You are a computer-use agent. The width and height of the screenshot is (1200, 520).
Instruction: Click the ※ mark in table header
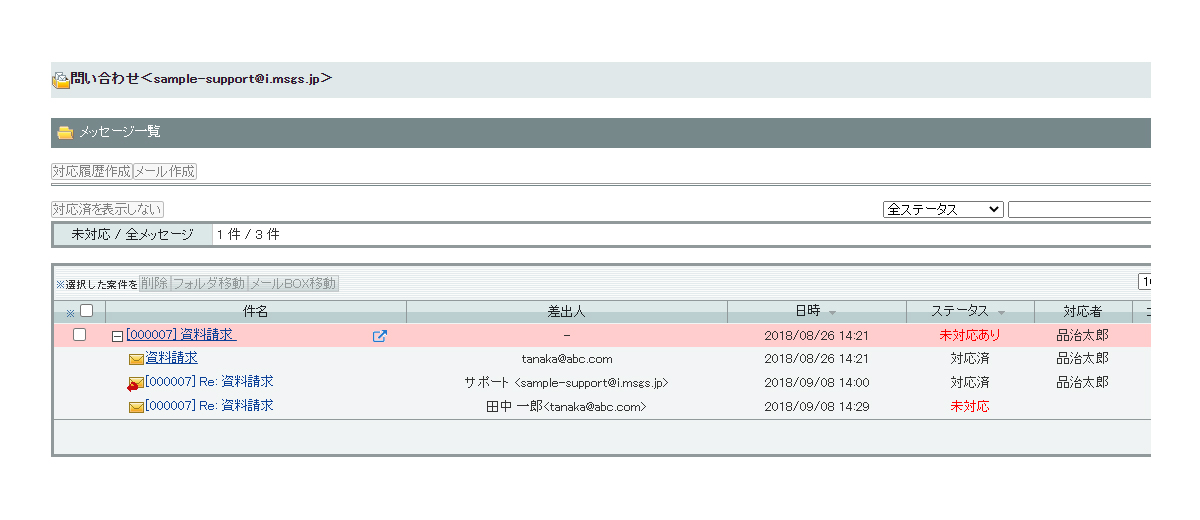(70, 312)
